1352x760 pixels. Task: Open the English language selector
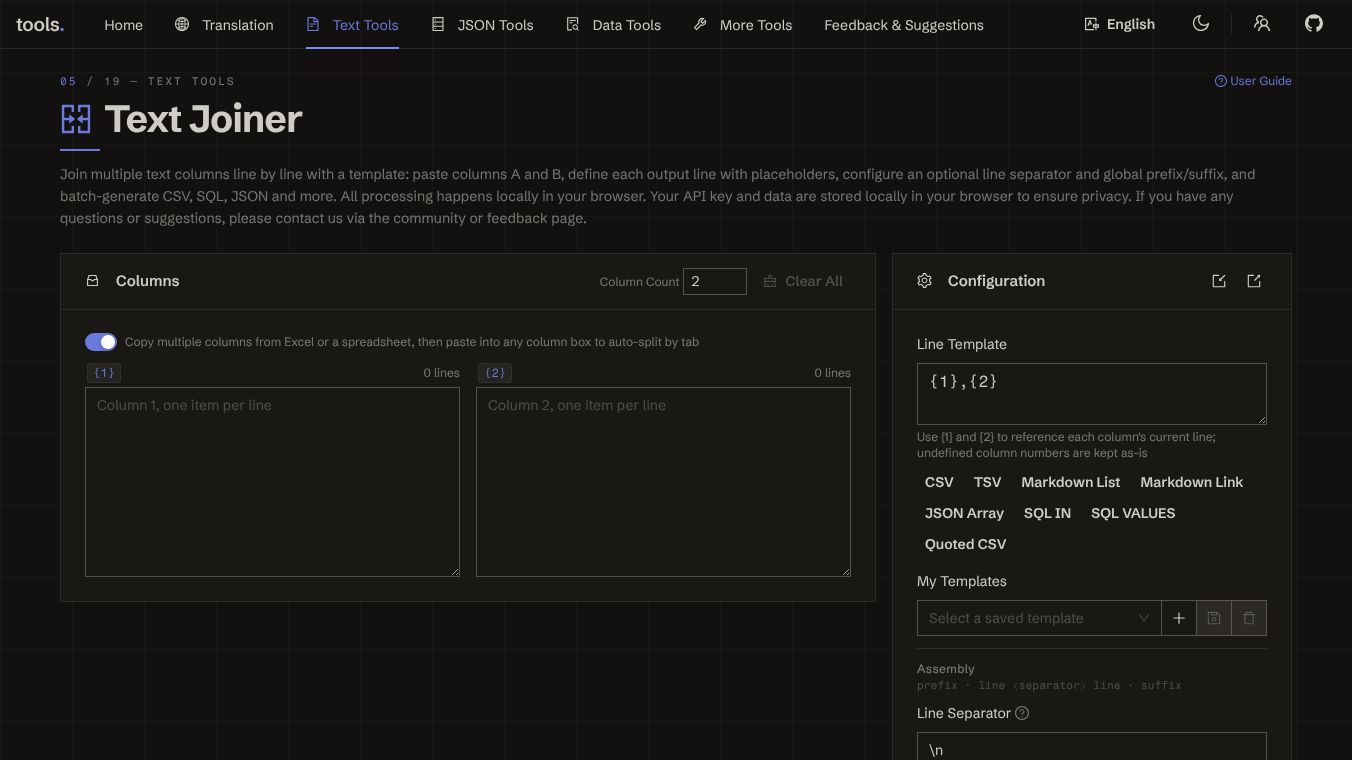pyautogui.click(x=1119, y=24)
